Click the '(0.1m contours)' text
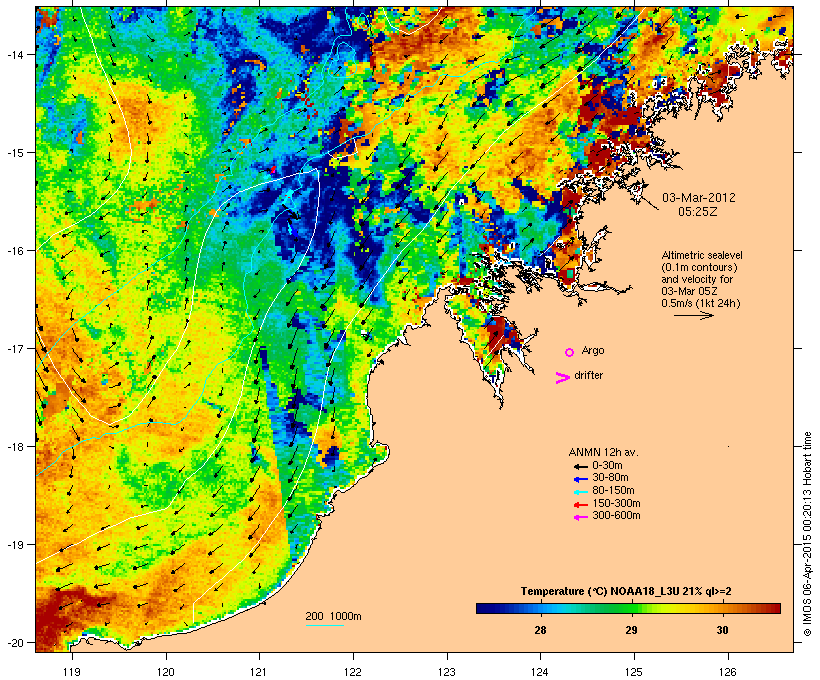The image size is (820, 680). 699,267
